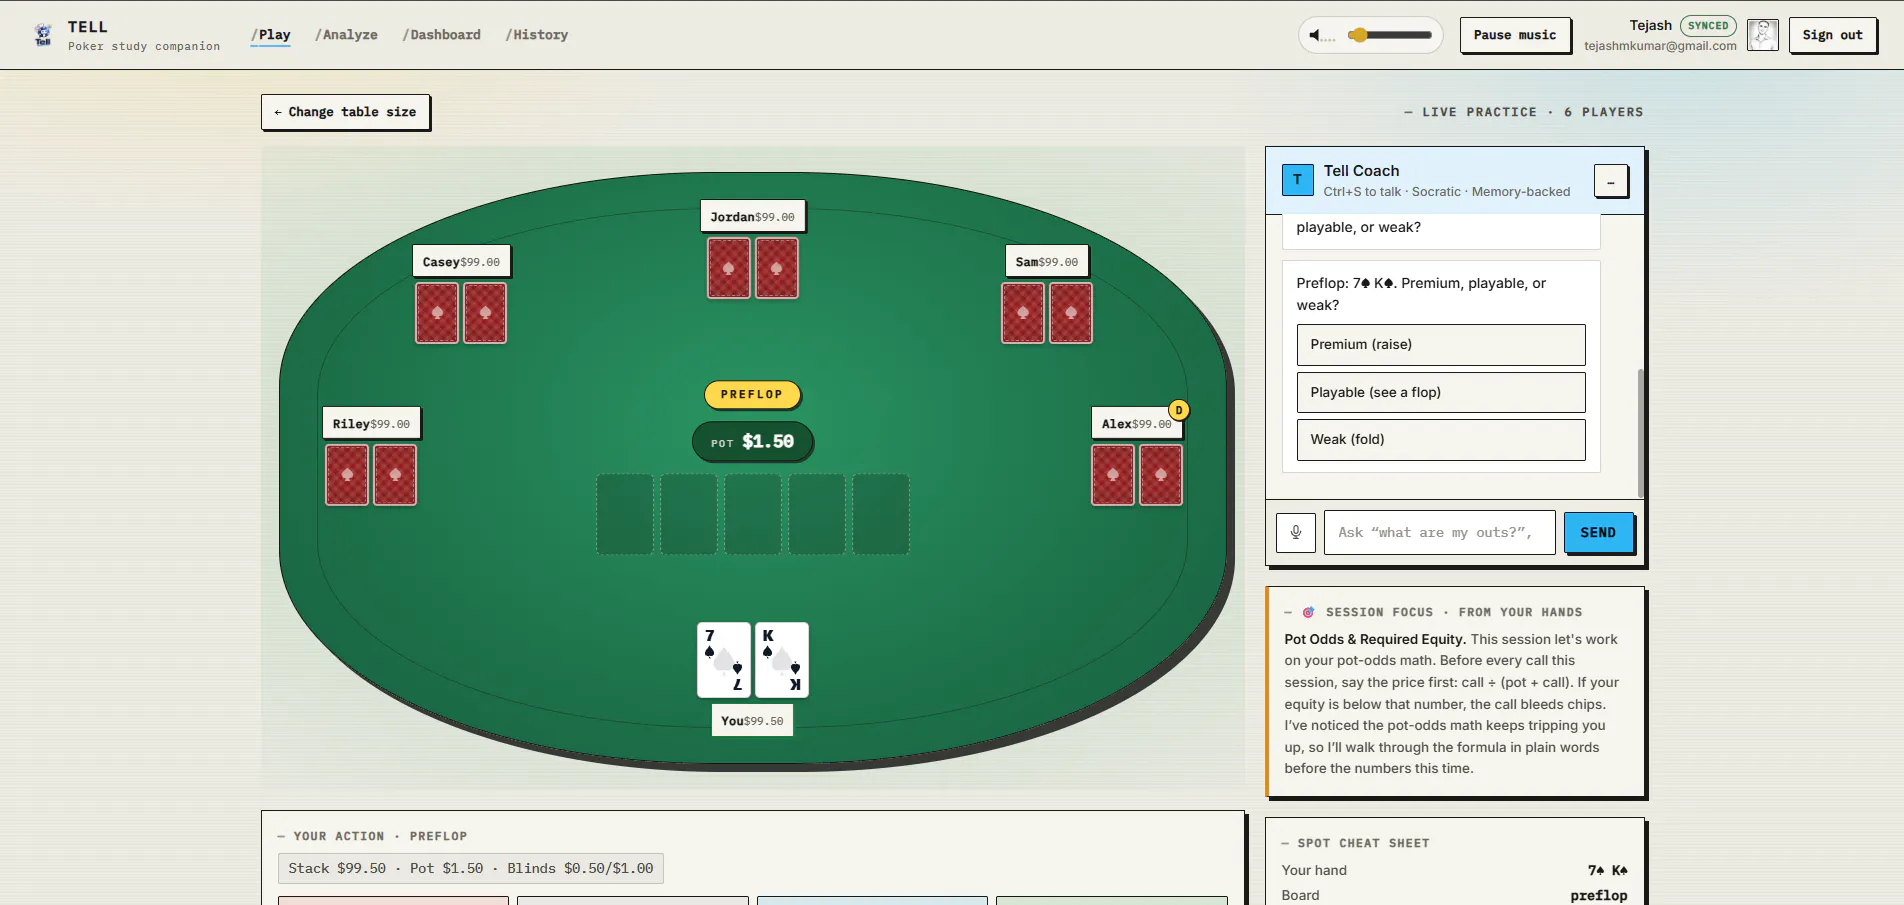Minimize the Tell Coach panel
The width and height of the screenshot is (1904, 905).
pyautogui.click(x=1610, y=181)
